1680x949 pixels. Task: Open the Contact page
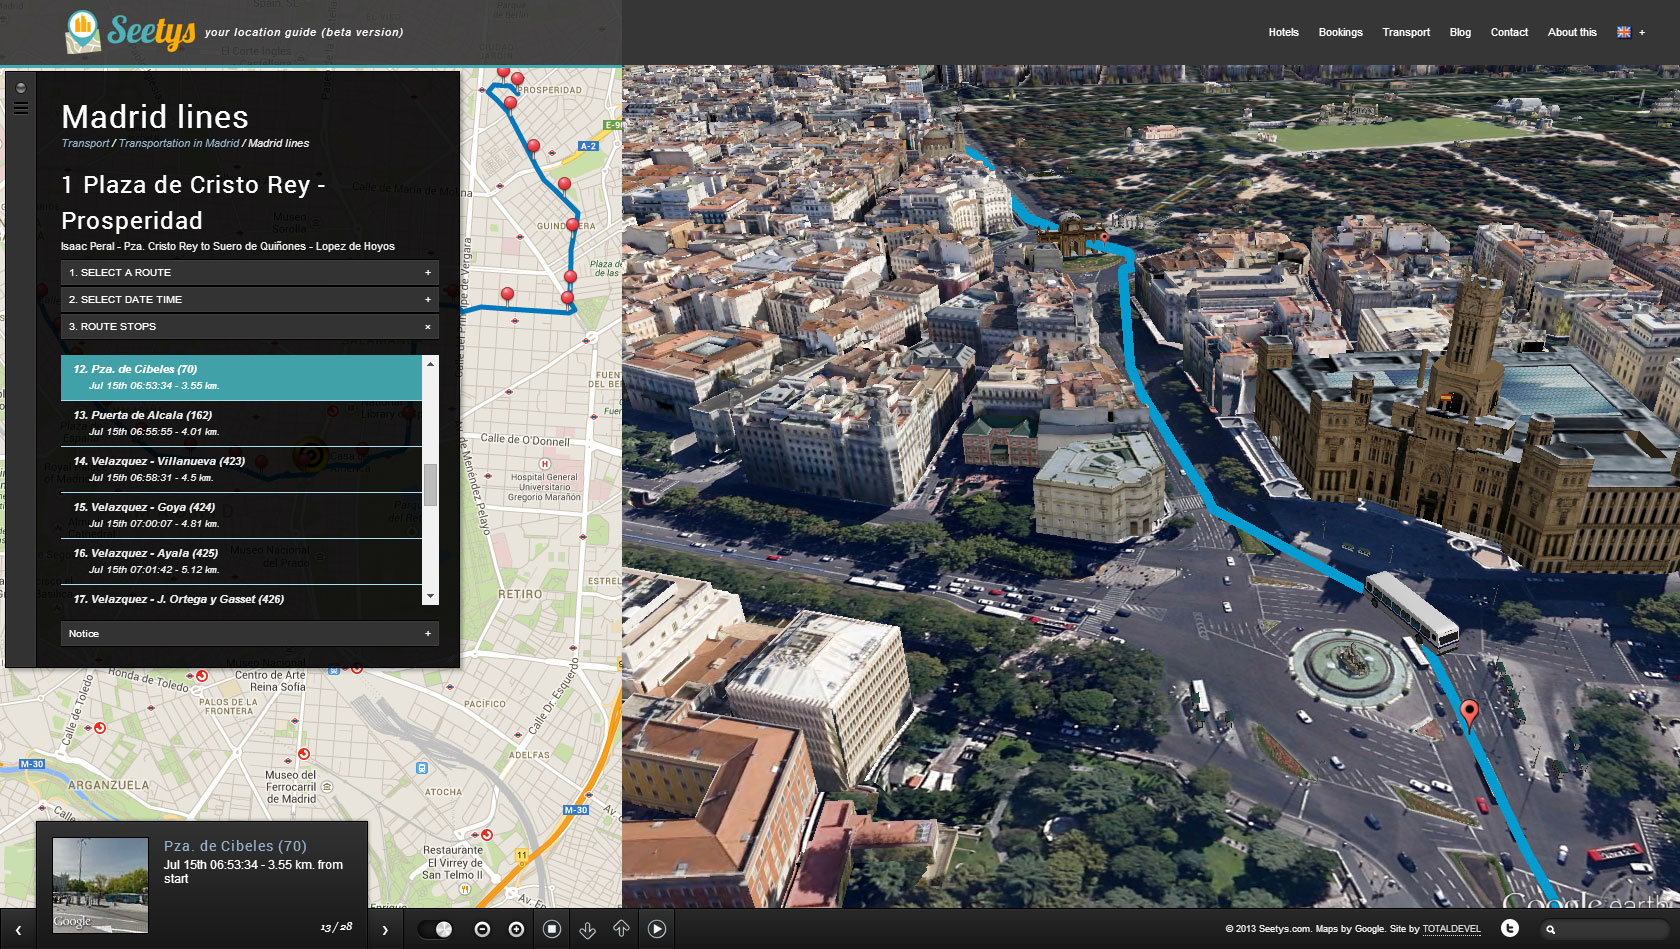coord(1509,32)
